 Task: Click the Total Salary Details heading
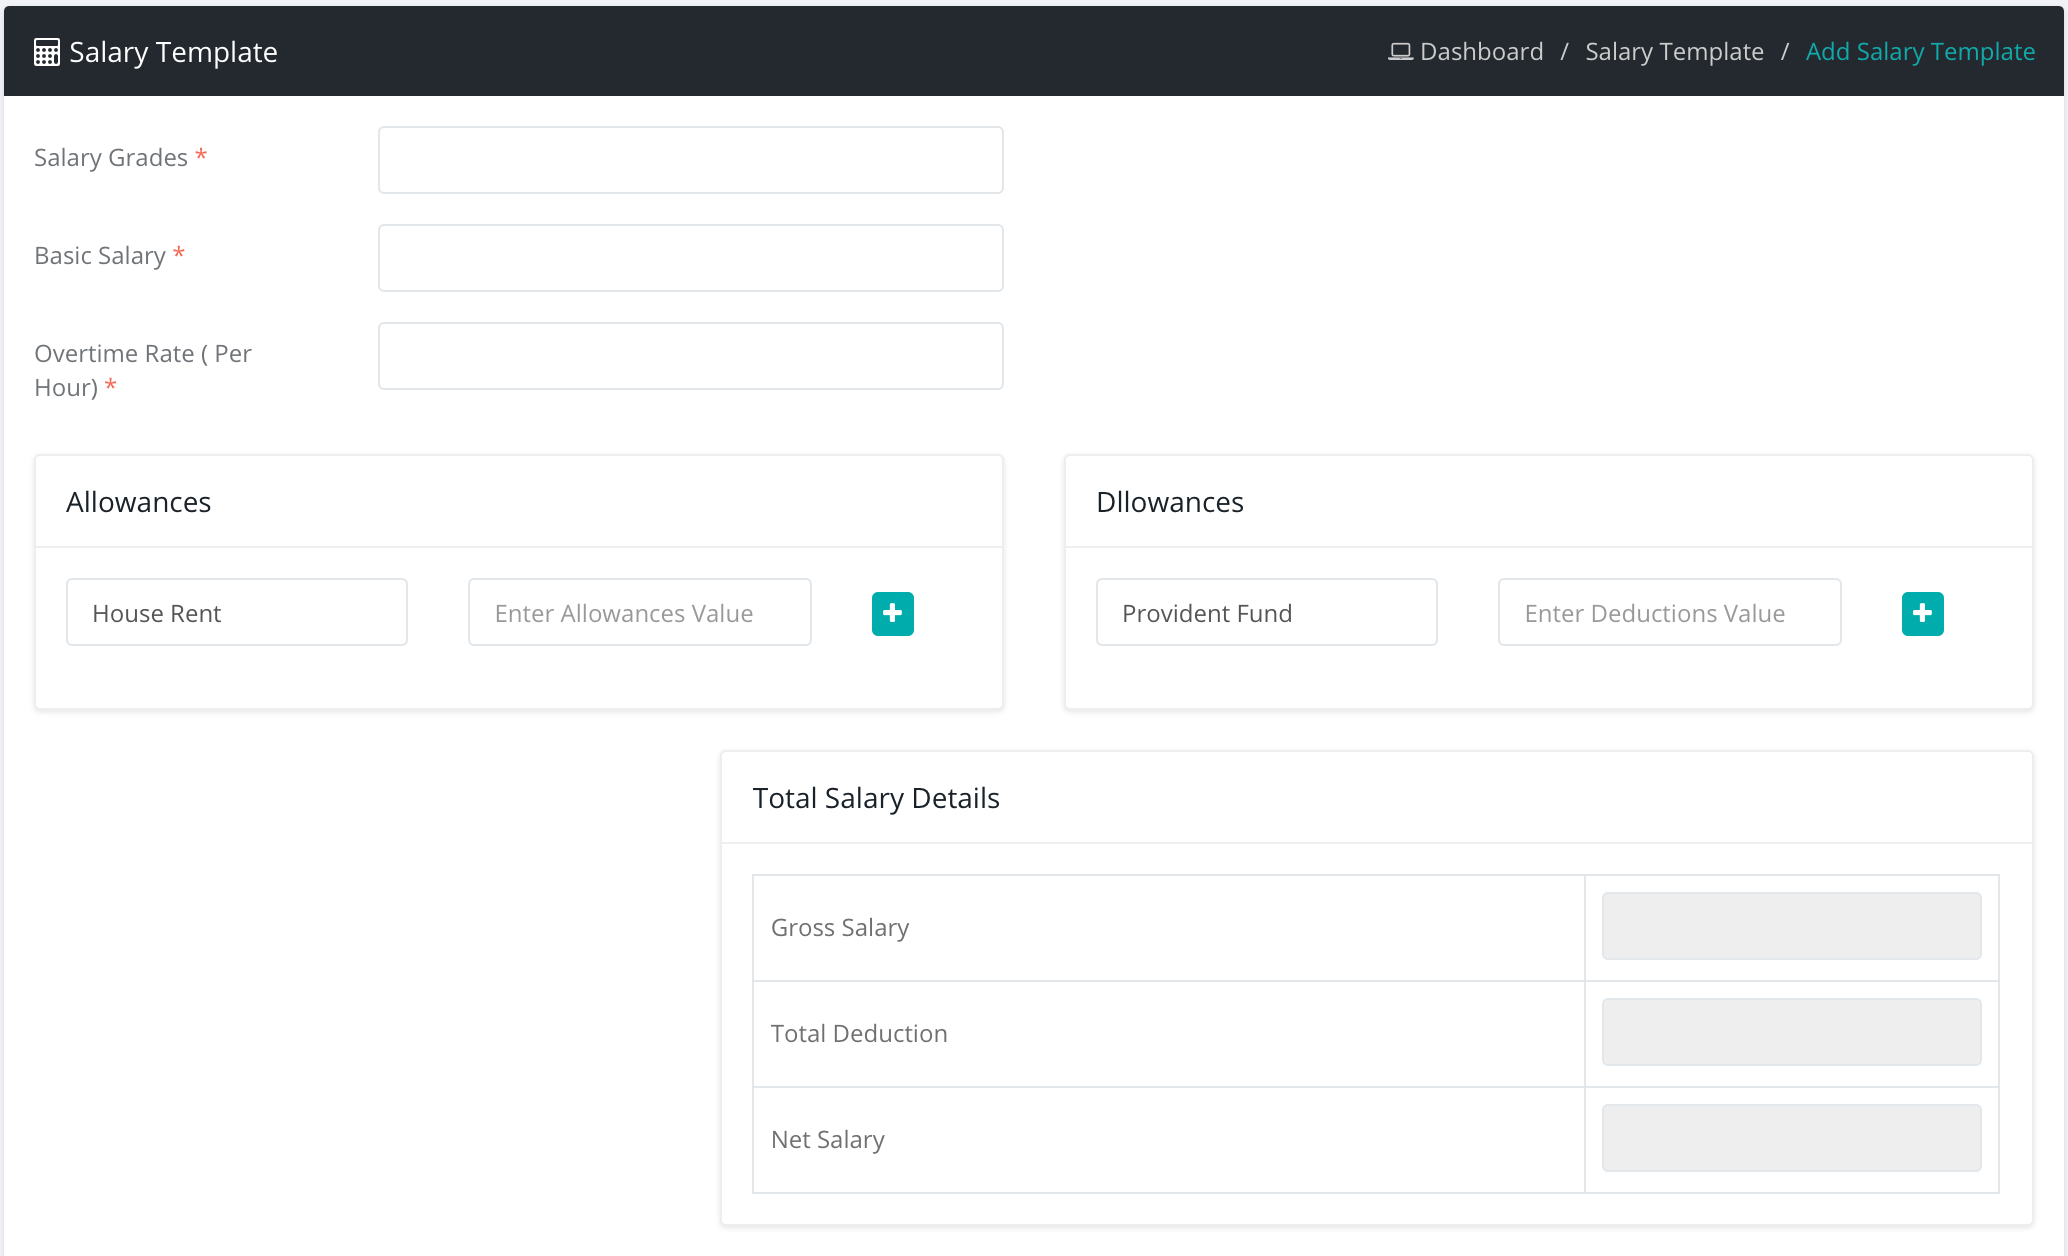pos(876,798)
